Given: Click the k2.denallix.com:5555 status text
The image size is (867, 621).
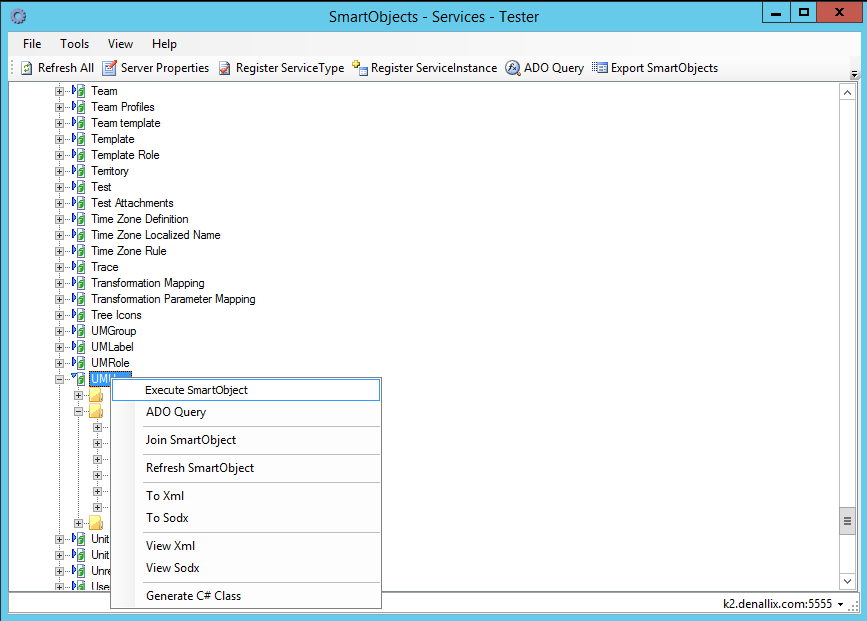Looking at the screenshot, I should [777, 604].
